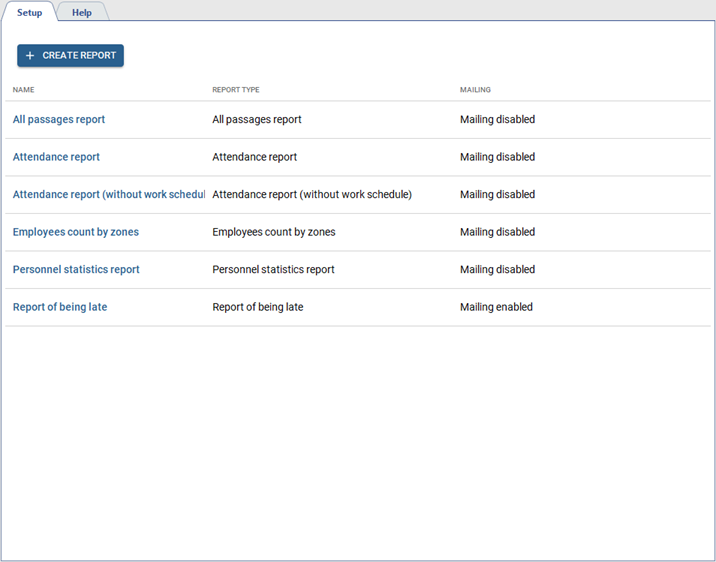Click the plus icon on Create Report

tap(30, 56)
